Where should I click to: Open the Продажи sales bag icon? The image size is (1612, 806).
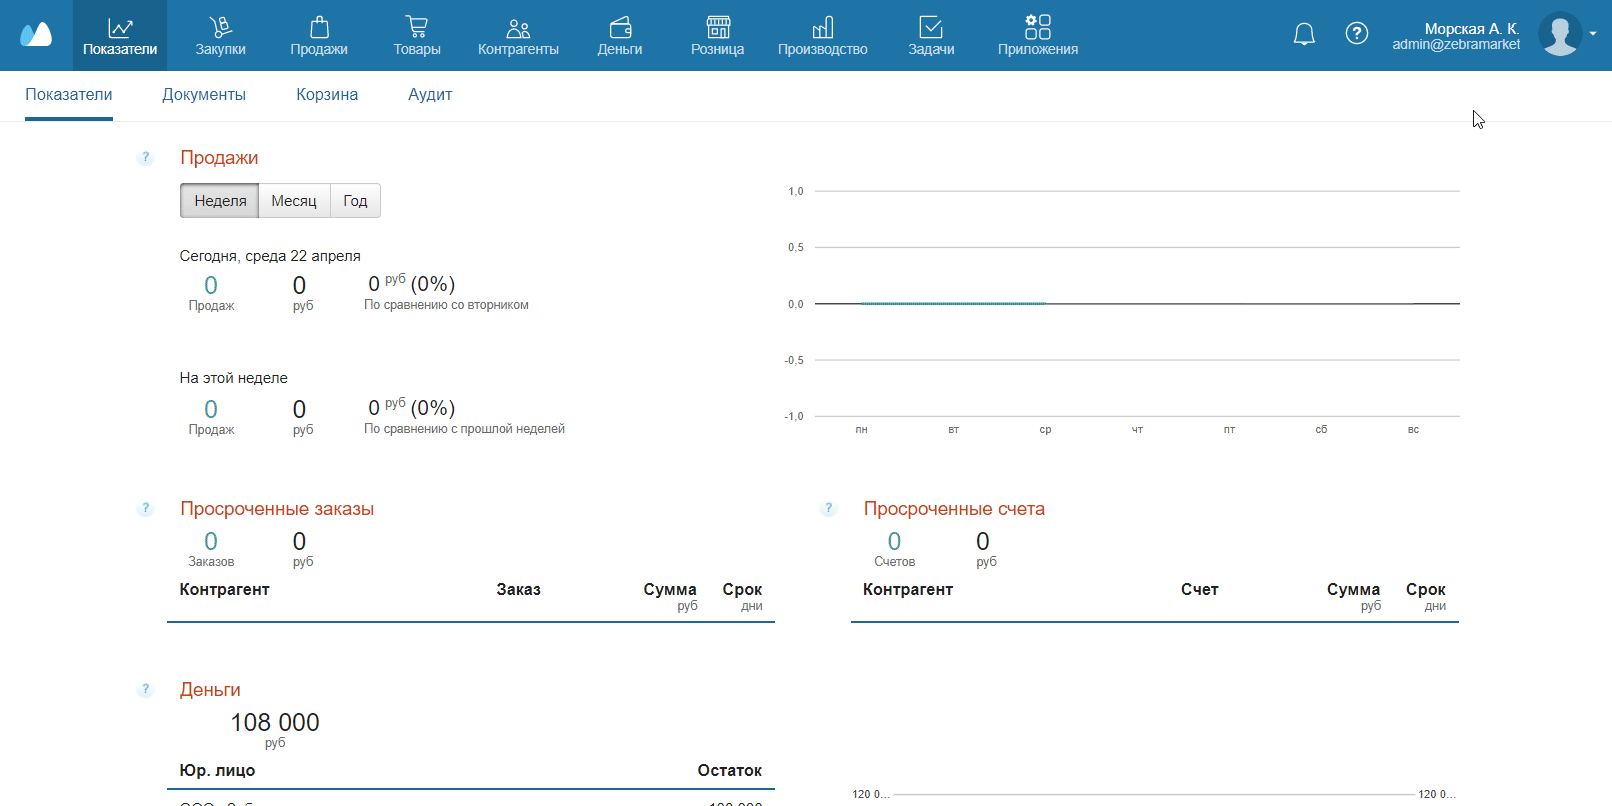319,27
